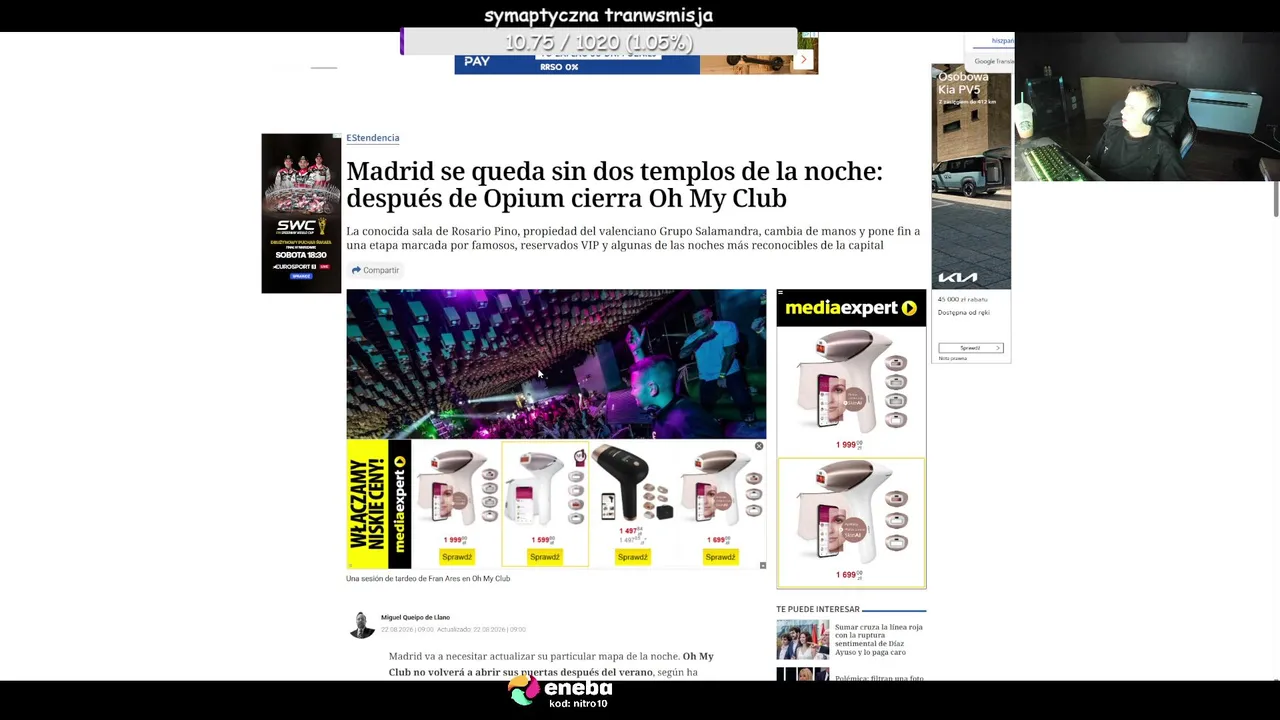Click Sprawdź under the 1 599 epilator
1280x720 pixels.
coord(545,557)
